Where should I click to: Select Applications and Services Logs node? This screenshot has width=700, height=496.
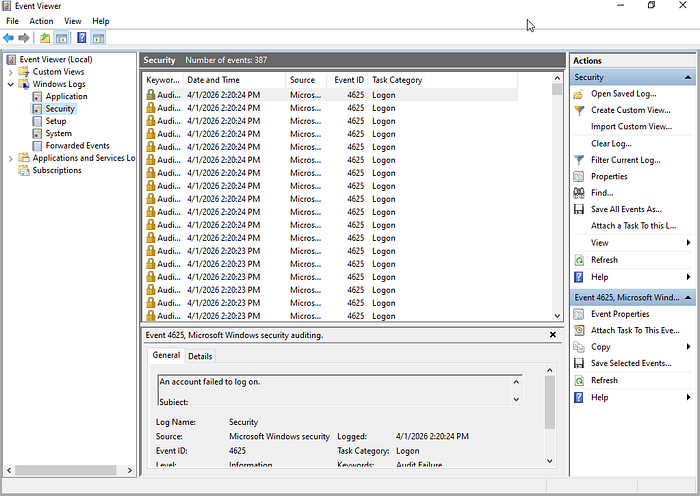pyautogui.click(x=83, y=158)
